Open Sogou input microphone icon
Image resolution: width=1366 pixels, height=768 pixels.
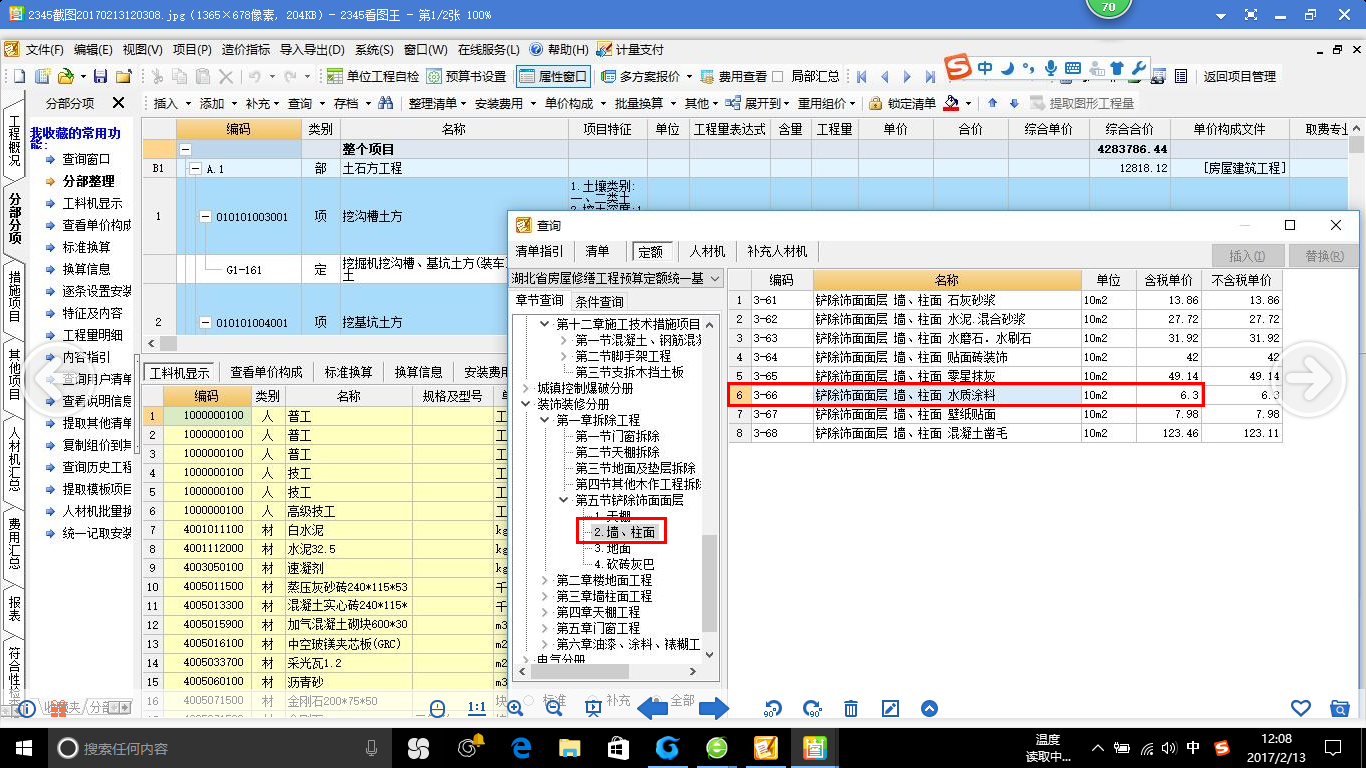coord(1051,68)
